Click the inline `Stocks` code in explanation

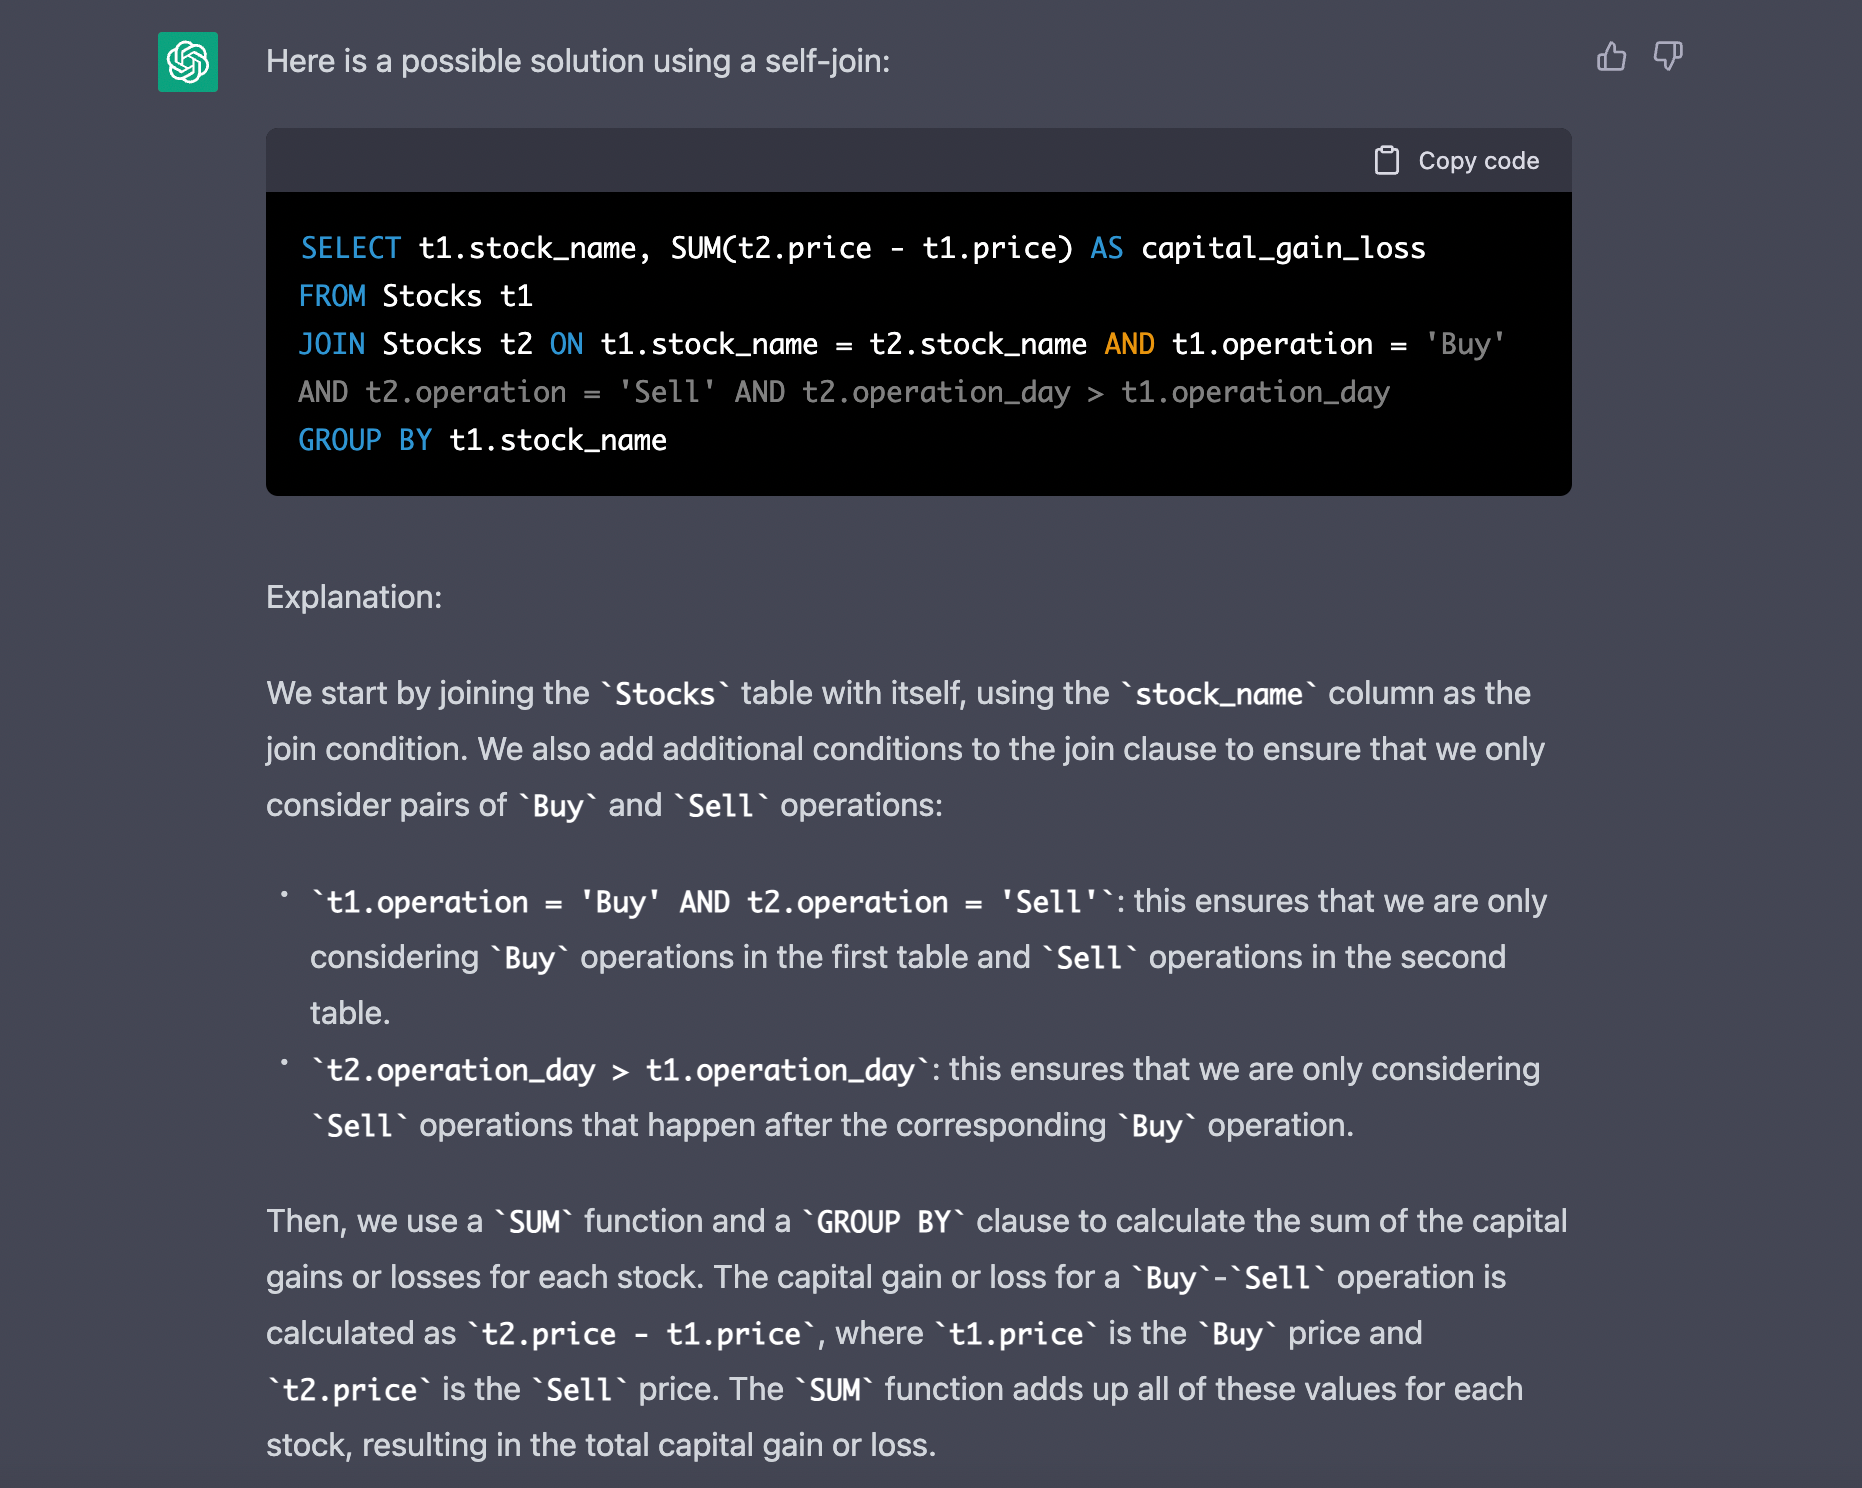[665, 694]
